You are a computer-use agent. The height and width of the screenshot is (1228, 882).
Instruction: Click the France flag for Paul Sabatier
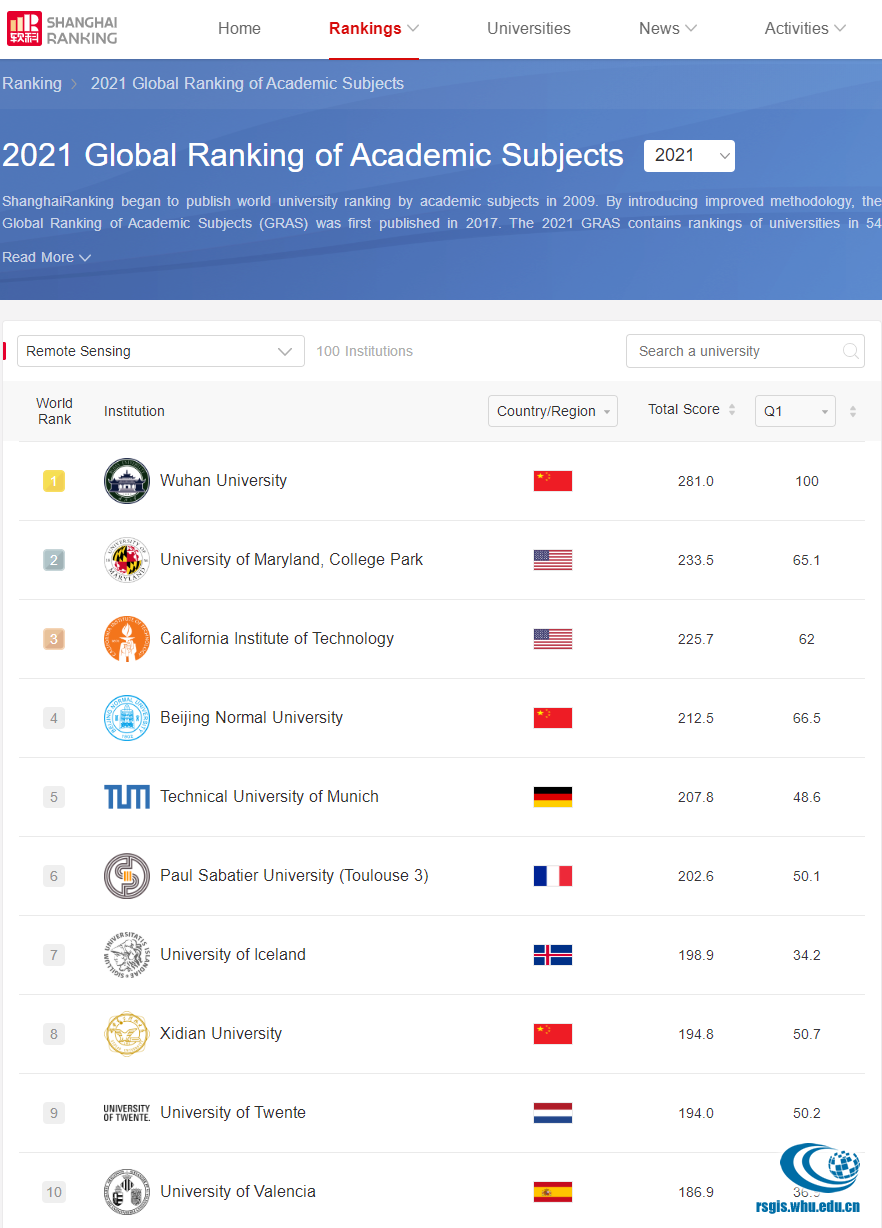[x=553, y=876]
